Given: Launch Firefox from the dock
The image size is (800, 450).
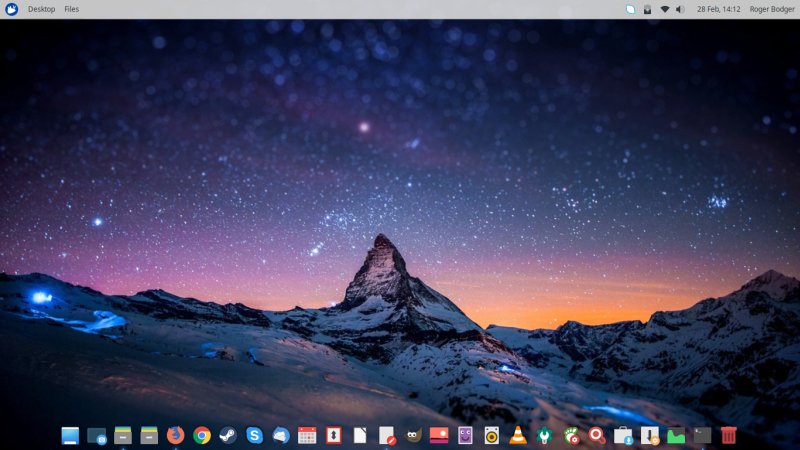Looking at the screenshot, I should (176, 435).
